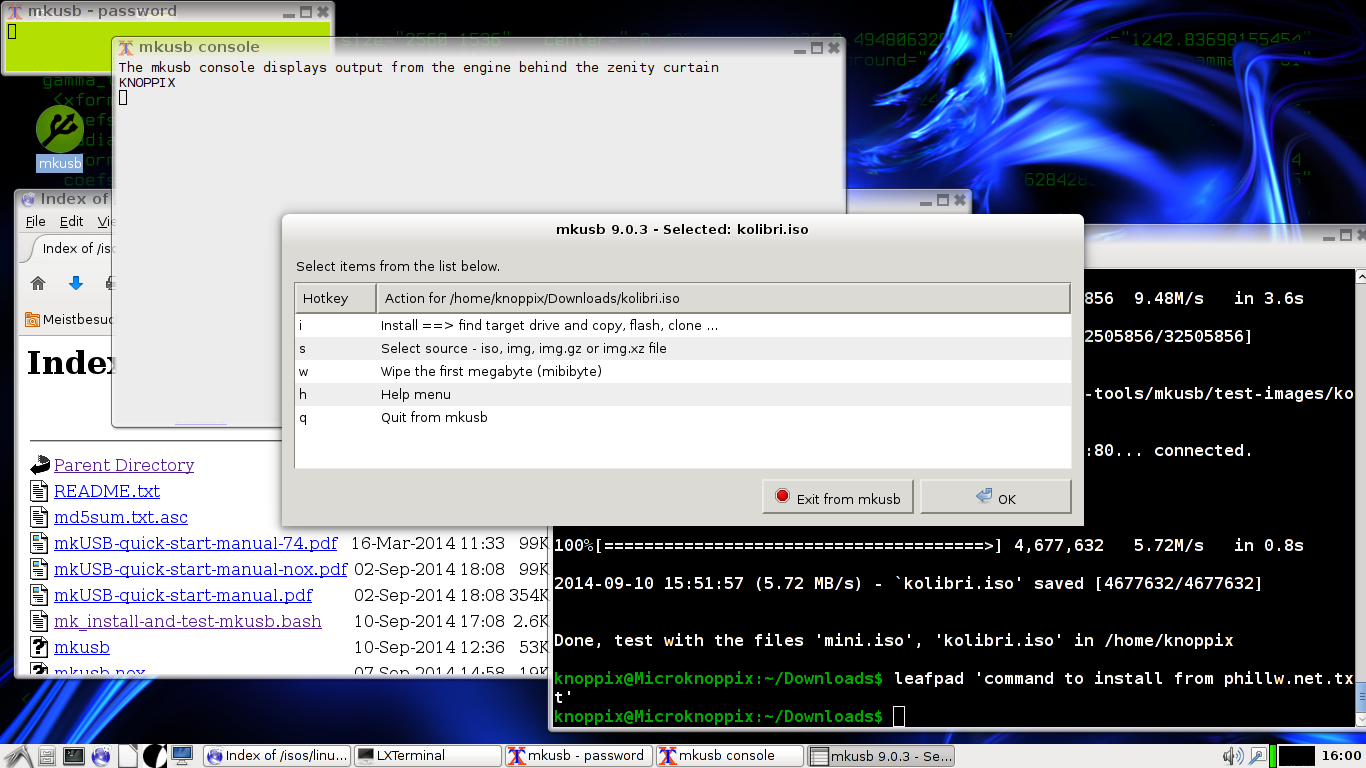Screen dimensions: 1366x768
Task: Click the file icon beside README.txt
Action: [39, 491]
